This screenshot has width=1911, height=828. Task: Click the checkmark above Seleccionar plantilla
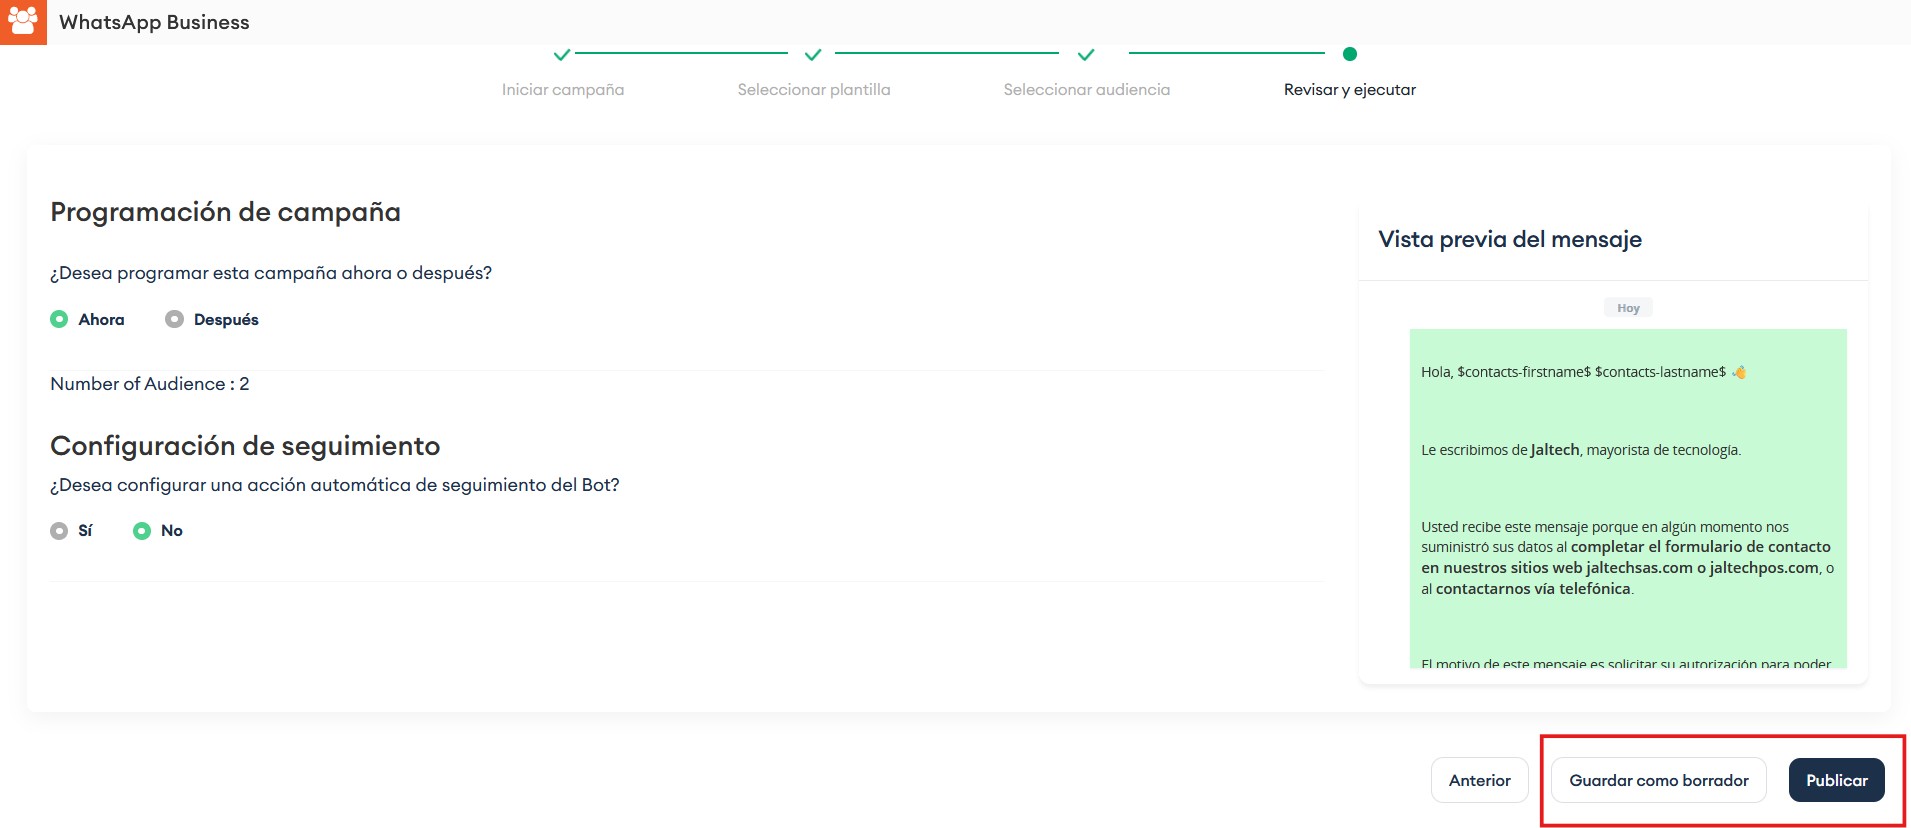[813, 54]
